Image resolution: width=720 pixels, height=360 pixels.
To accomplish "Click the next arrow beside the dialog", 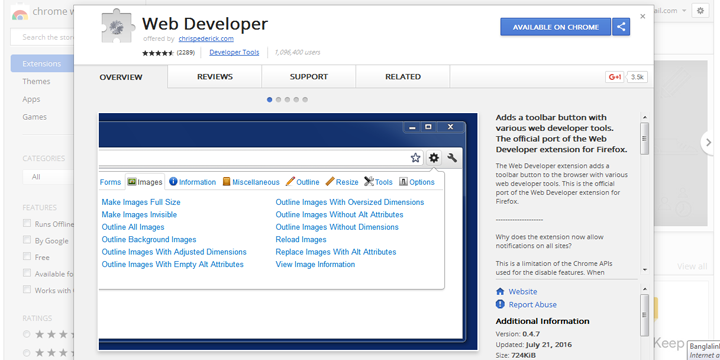I will (709, 143).
